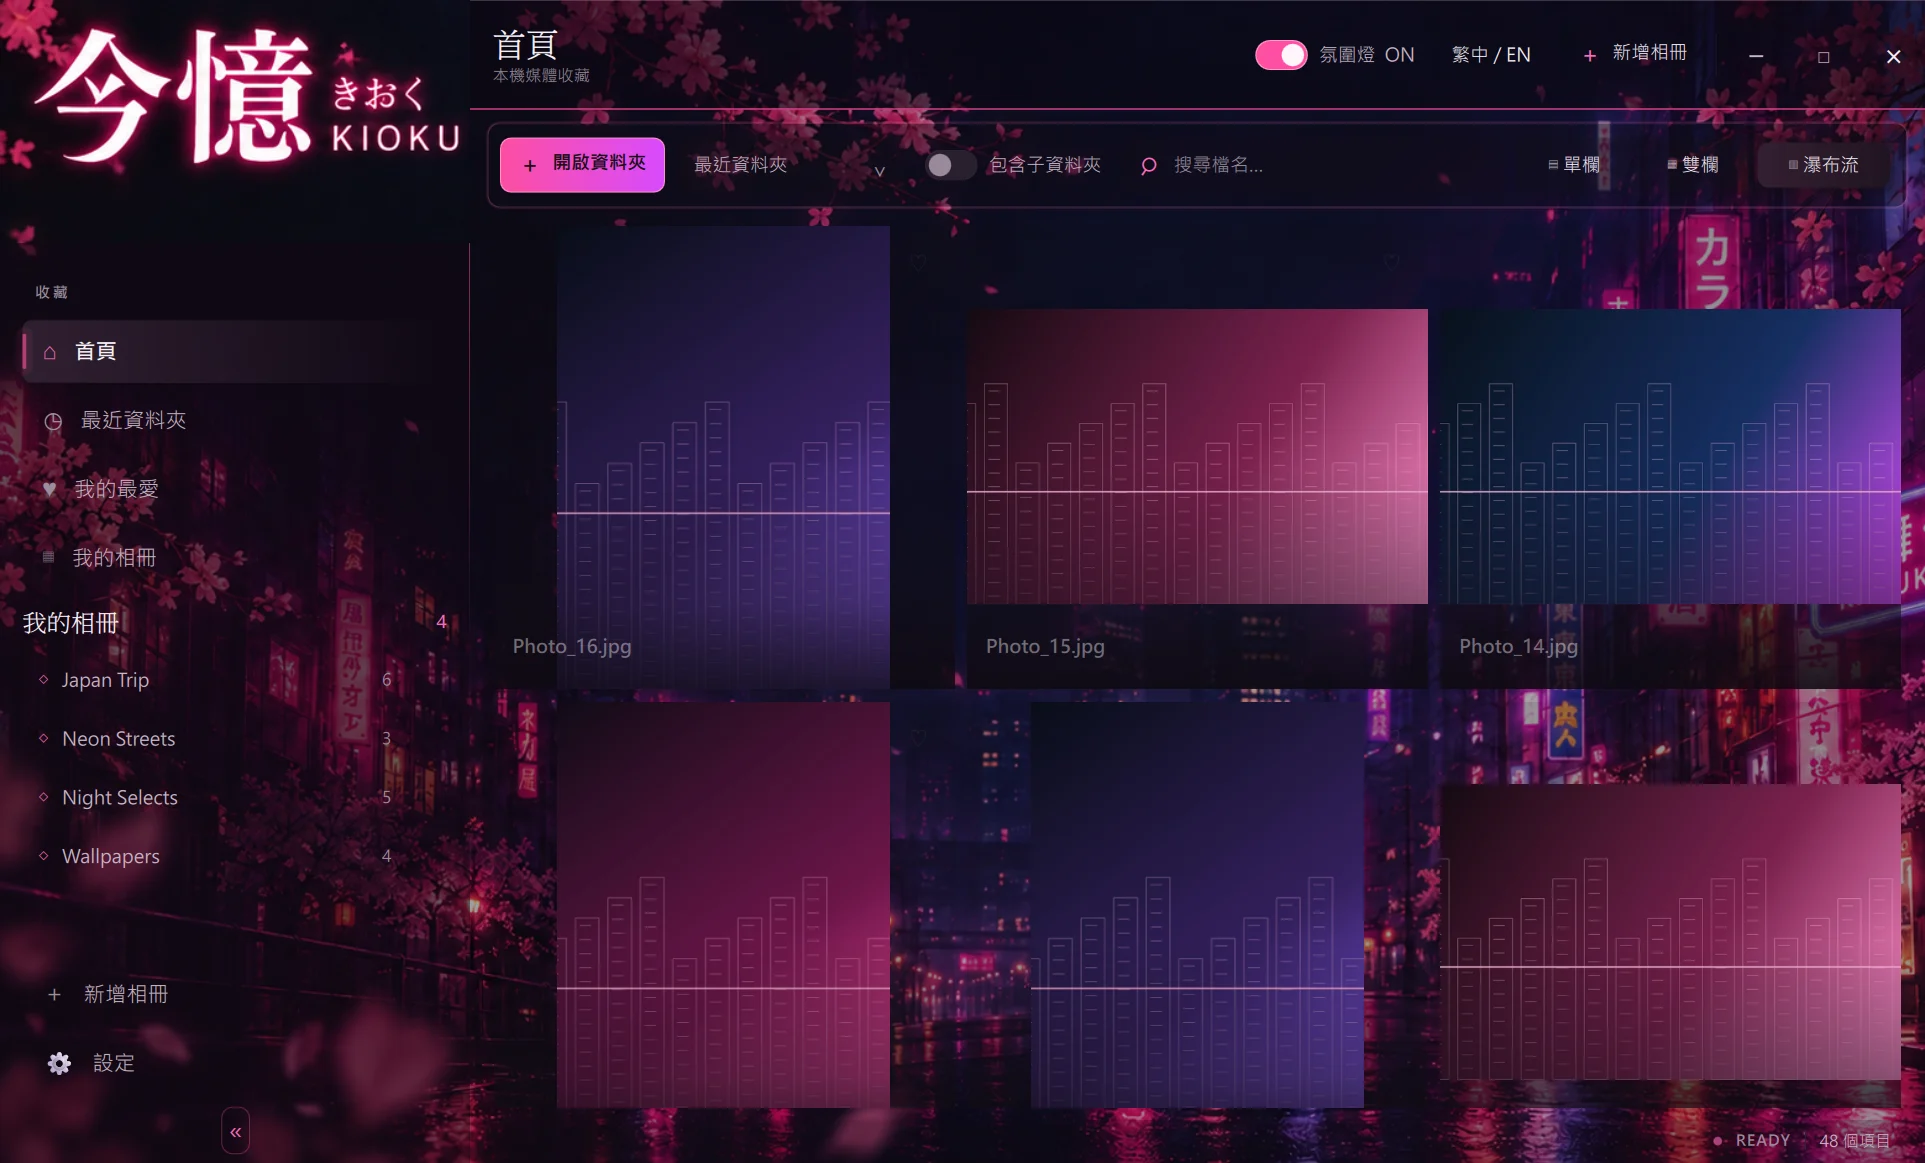Click the diamond icon next to Japan Trip
The height and width of the screenshot is (1163, 1925).
(x=43, y=679)
